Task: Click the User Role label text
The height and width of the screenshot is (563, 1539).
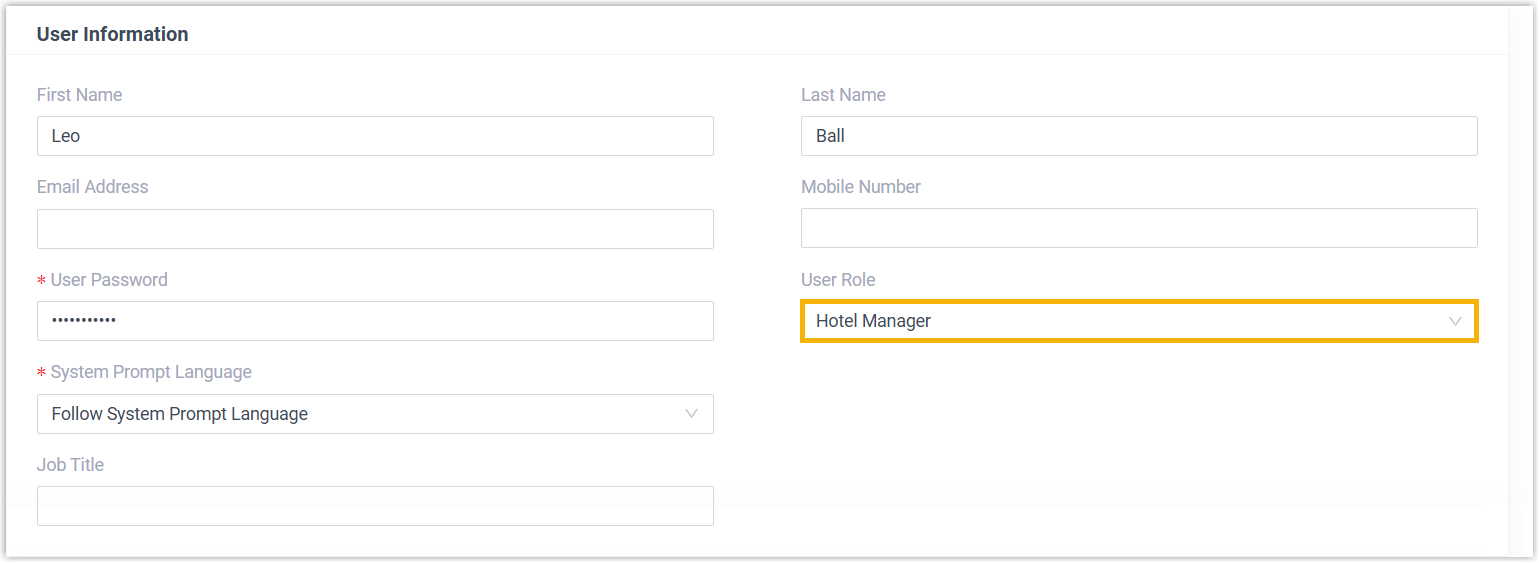Action: pos(838,280)
